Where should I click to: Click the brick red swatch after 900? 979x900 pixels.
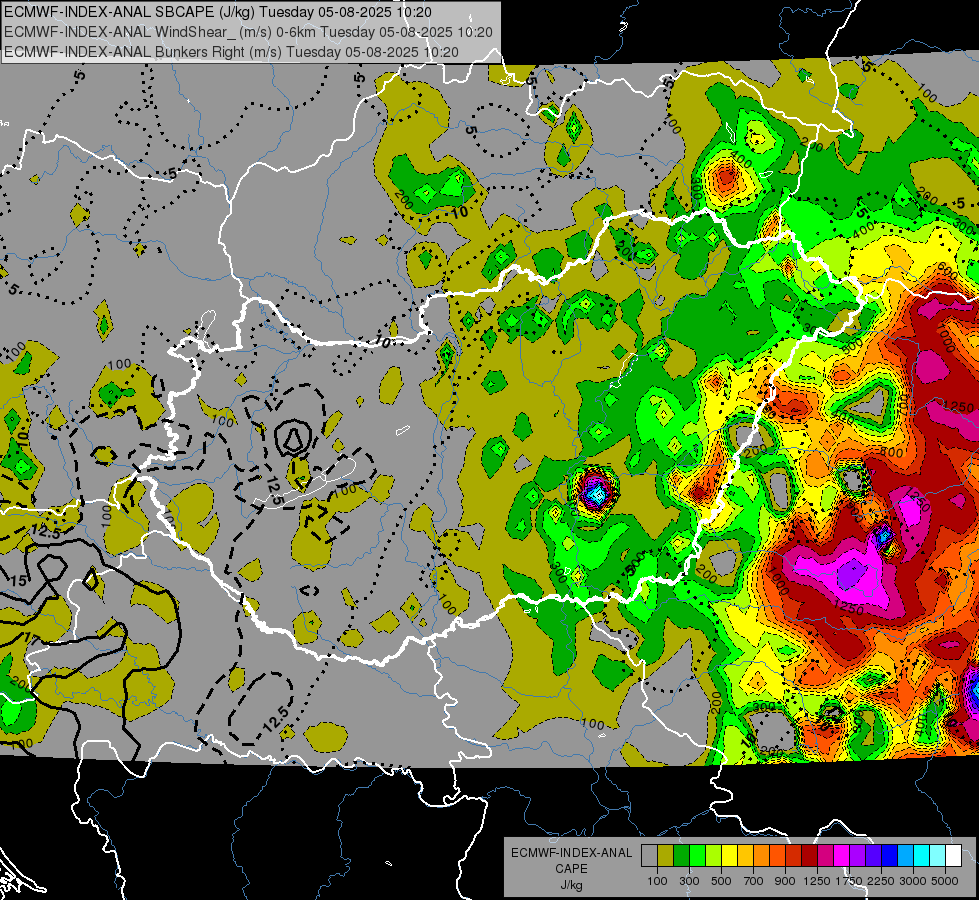pos(794,856)
